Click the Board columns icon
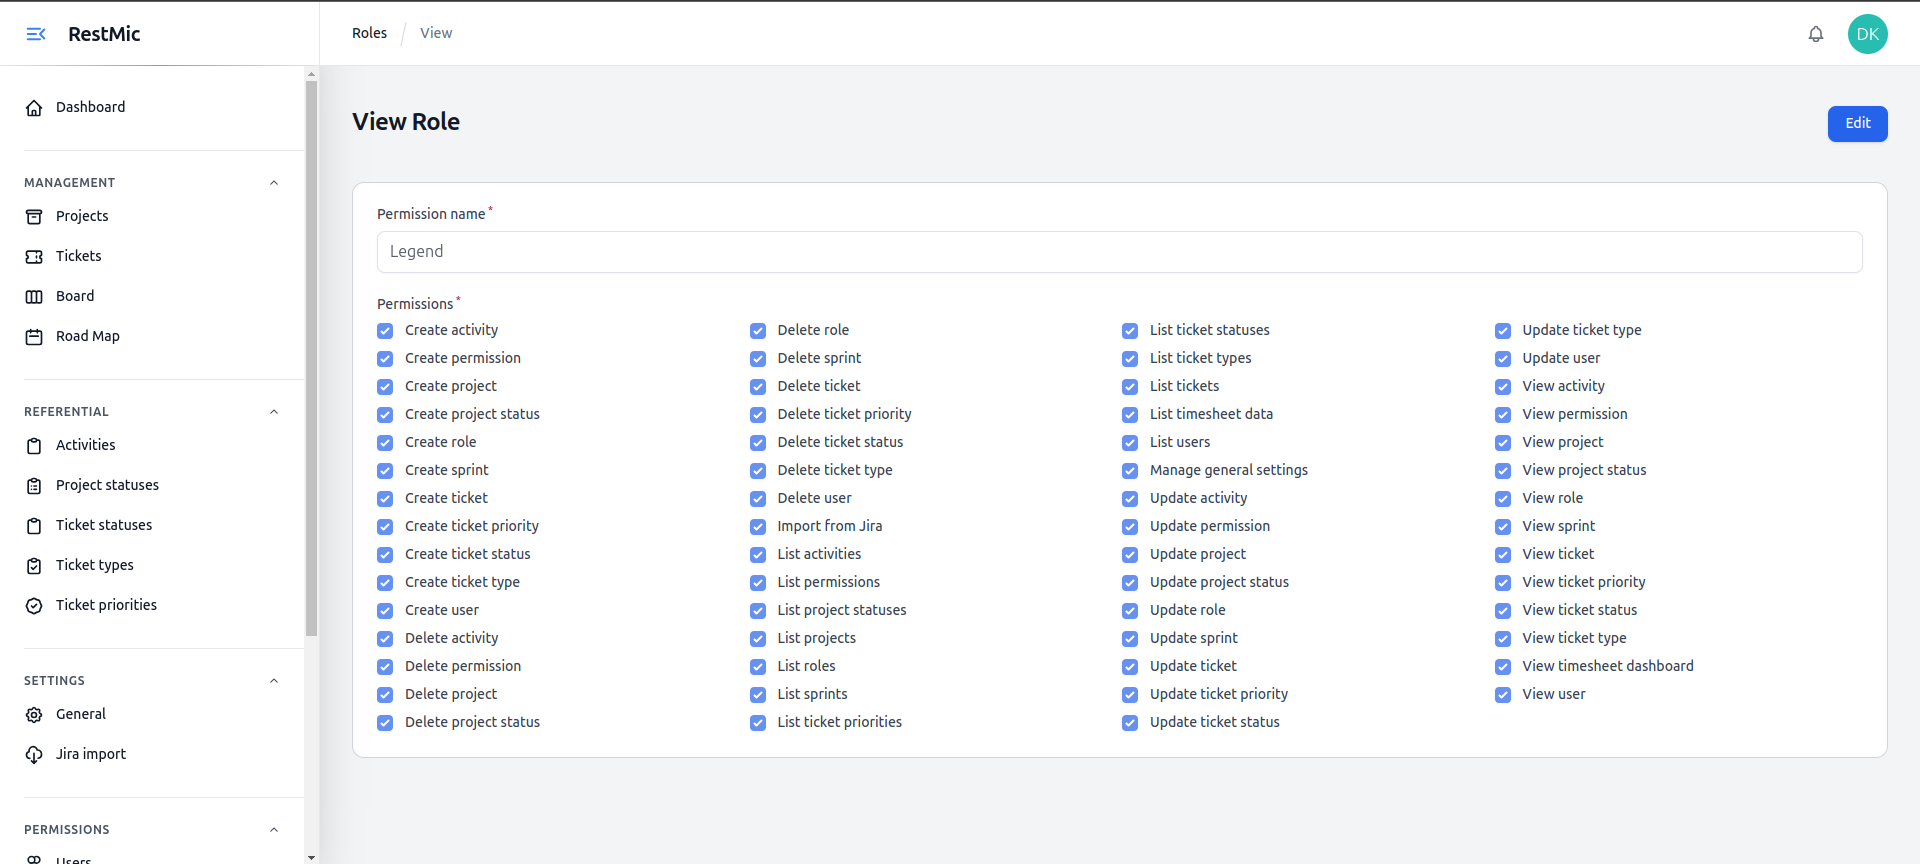 click(x=34, y=297)
